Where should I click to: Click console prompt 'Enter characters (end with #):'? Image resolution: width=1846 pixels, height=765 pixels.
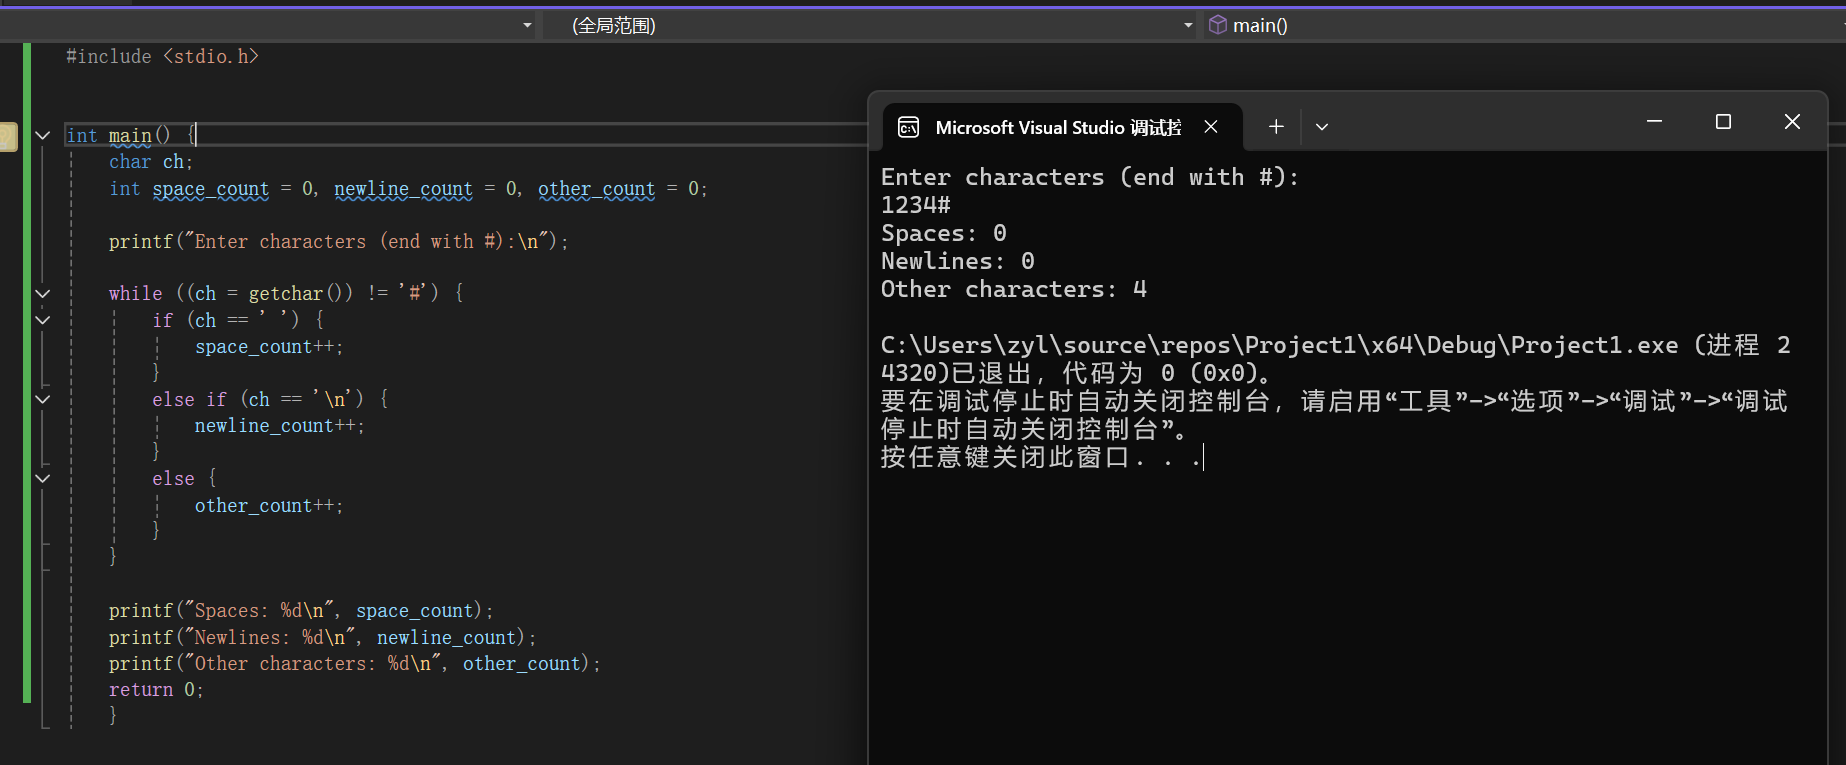pos(1090,177)
